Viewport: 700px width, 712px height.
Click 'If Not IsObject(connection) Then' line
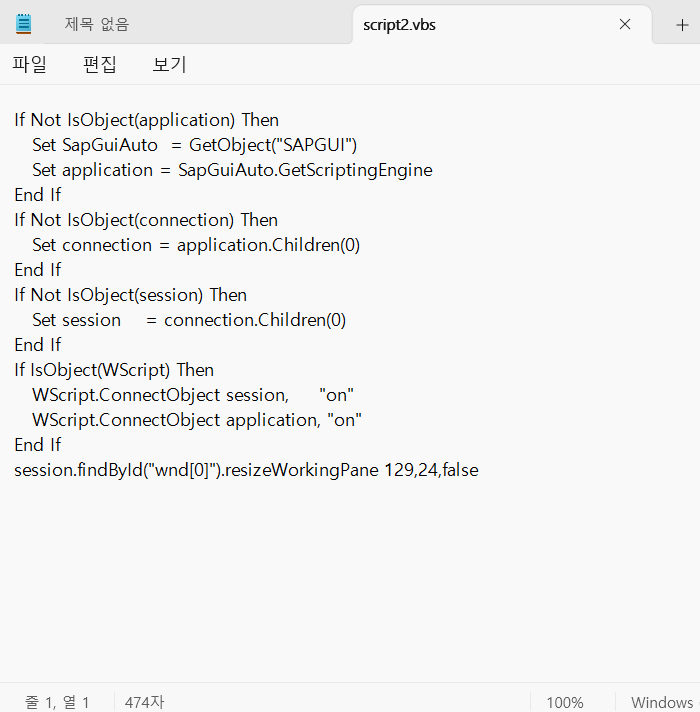tap(146, 220)
